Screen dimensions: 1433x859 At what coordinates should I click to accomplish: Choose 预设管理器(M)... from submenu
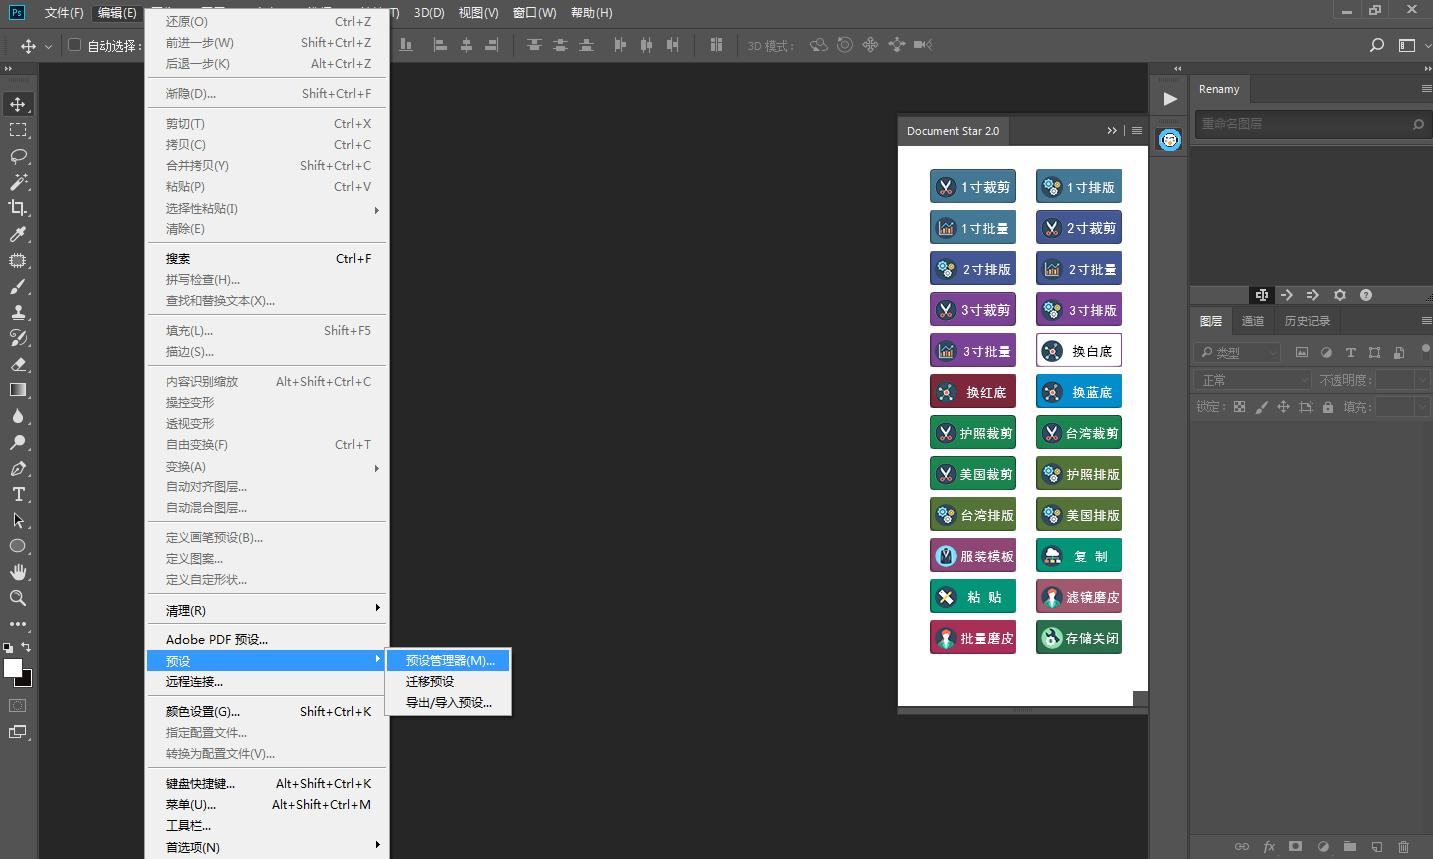449,660
